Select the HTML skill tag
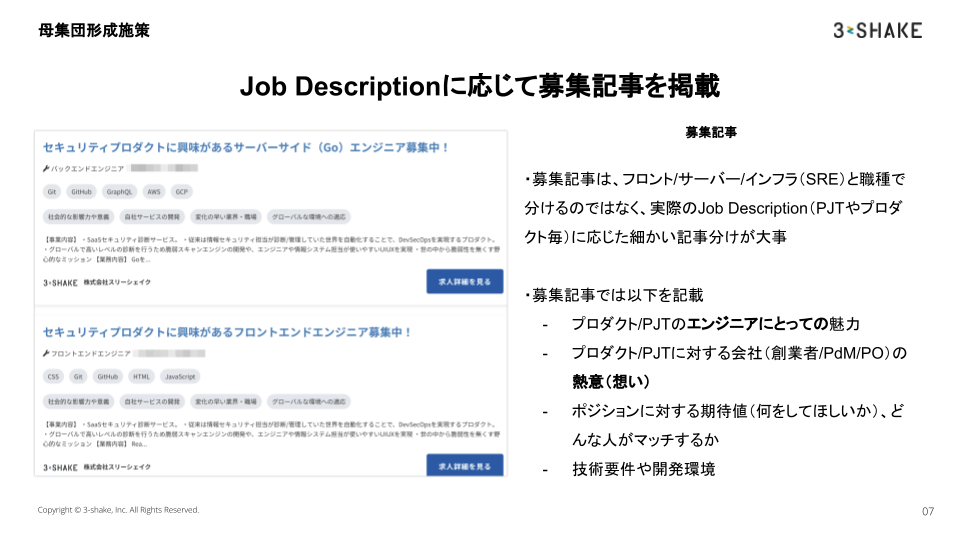This screenshot has height=540, width=960. point(141,377)
